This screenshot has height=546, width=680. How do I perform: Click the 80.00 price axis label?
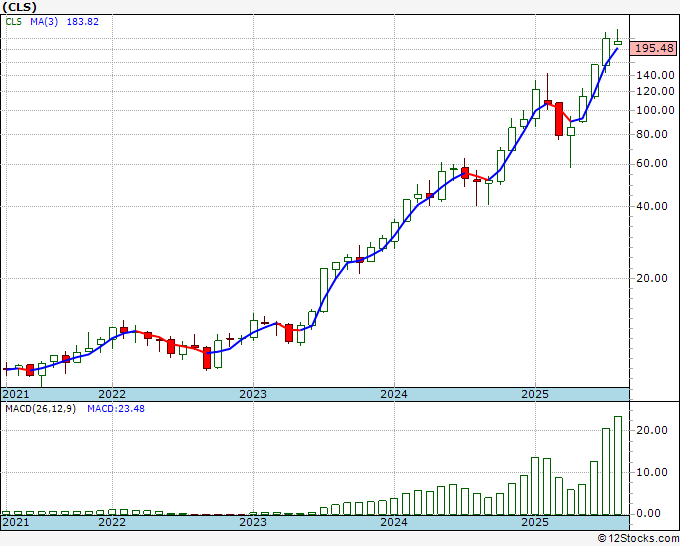[x=651, y=134]
